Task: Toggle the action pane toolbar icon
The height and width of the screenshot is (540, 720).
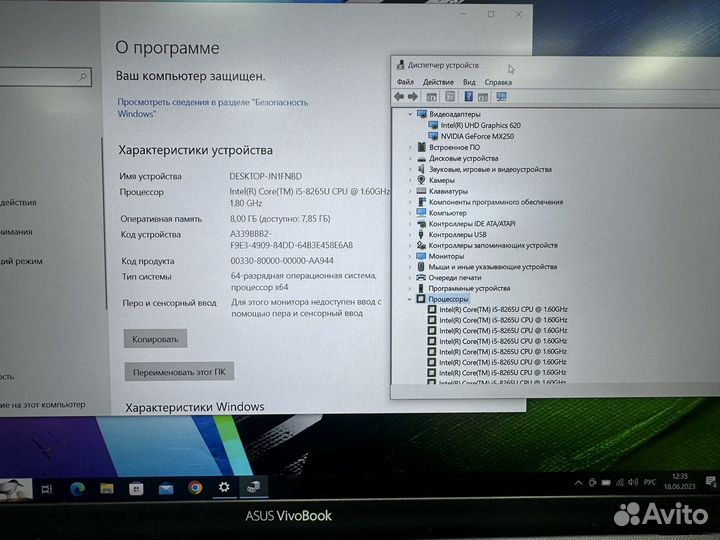Action: tap(483, 97)
